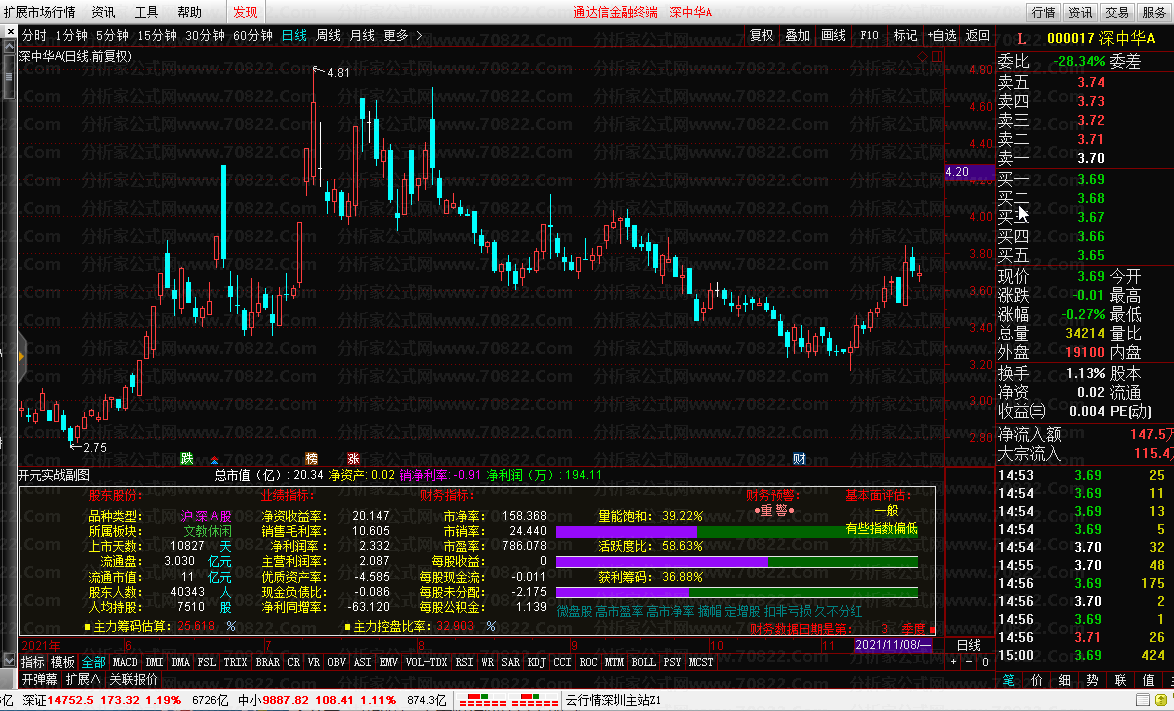Click the green 跌 marker on chart
This screenshot has height=711, width=1174.
186,458
